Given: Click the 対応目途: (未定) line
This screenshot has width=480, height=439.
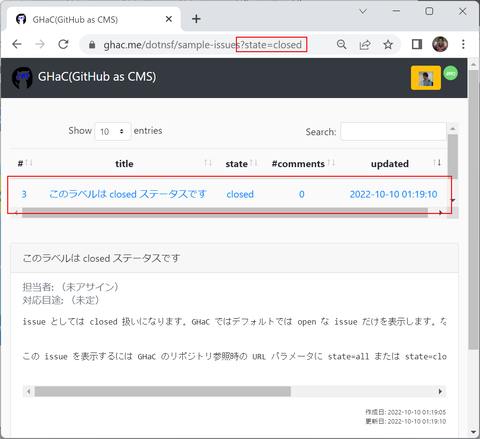Looking at the screenshot, I should click(x=61, y=300).
